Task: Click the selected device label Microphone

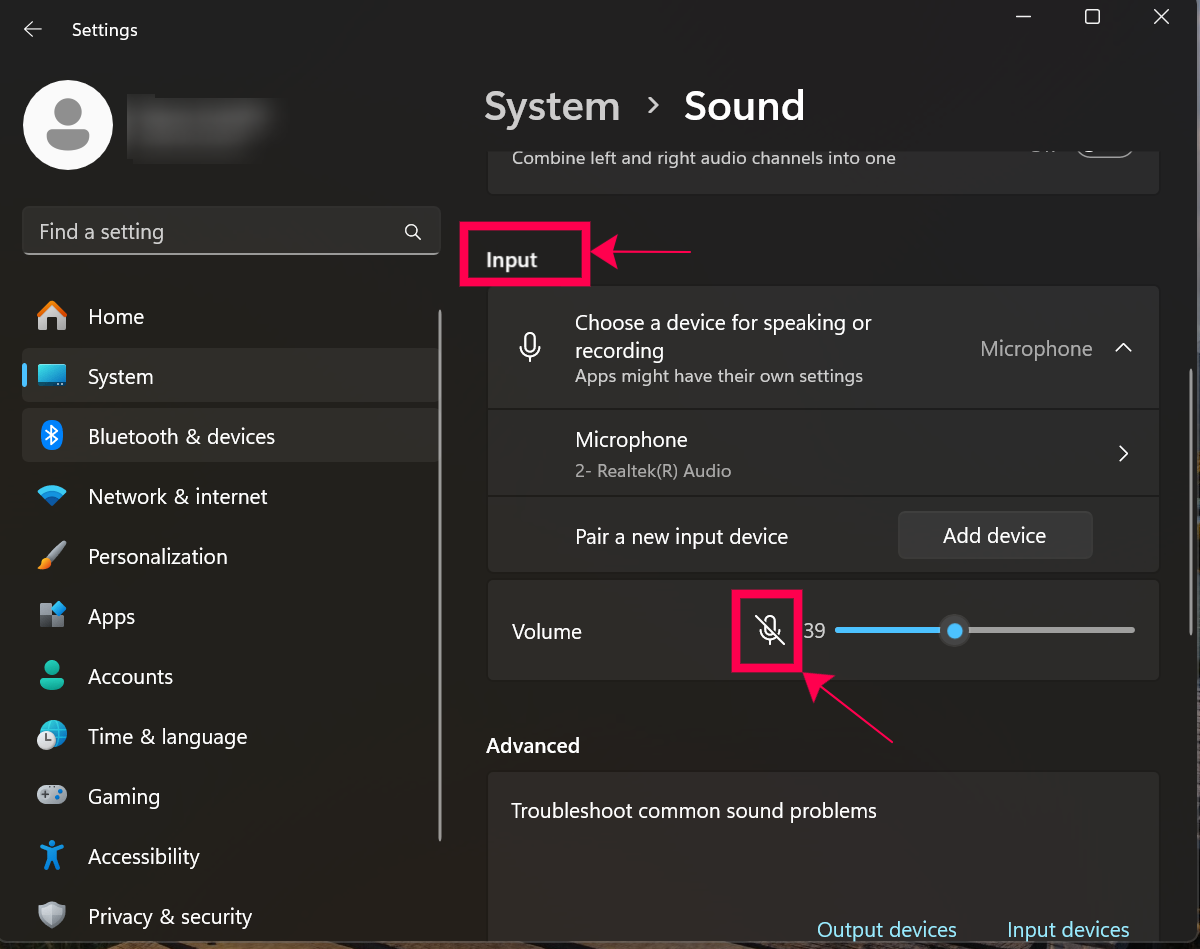Action: tap(1036, 348)
